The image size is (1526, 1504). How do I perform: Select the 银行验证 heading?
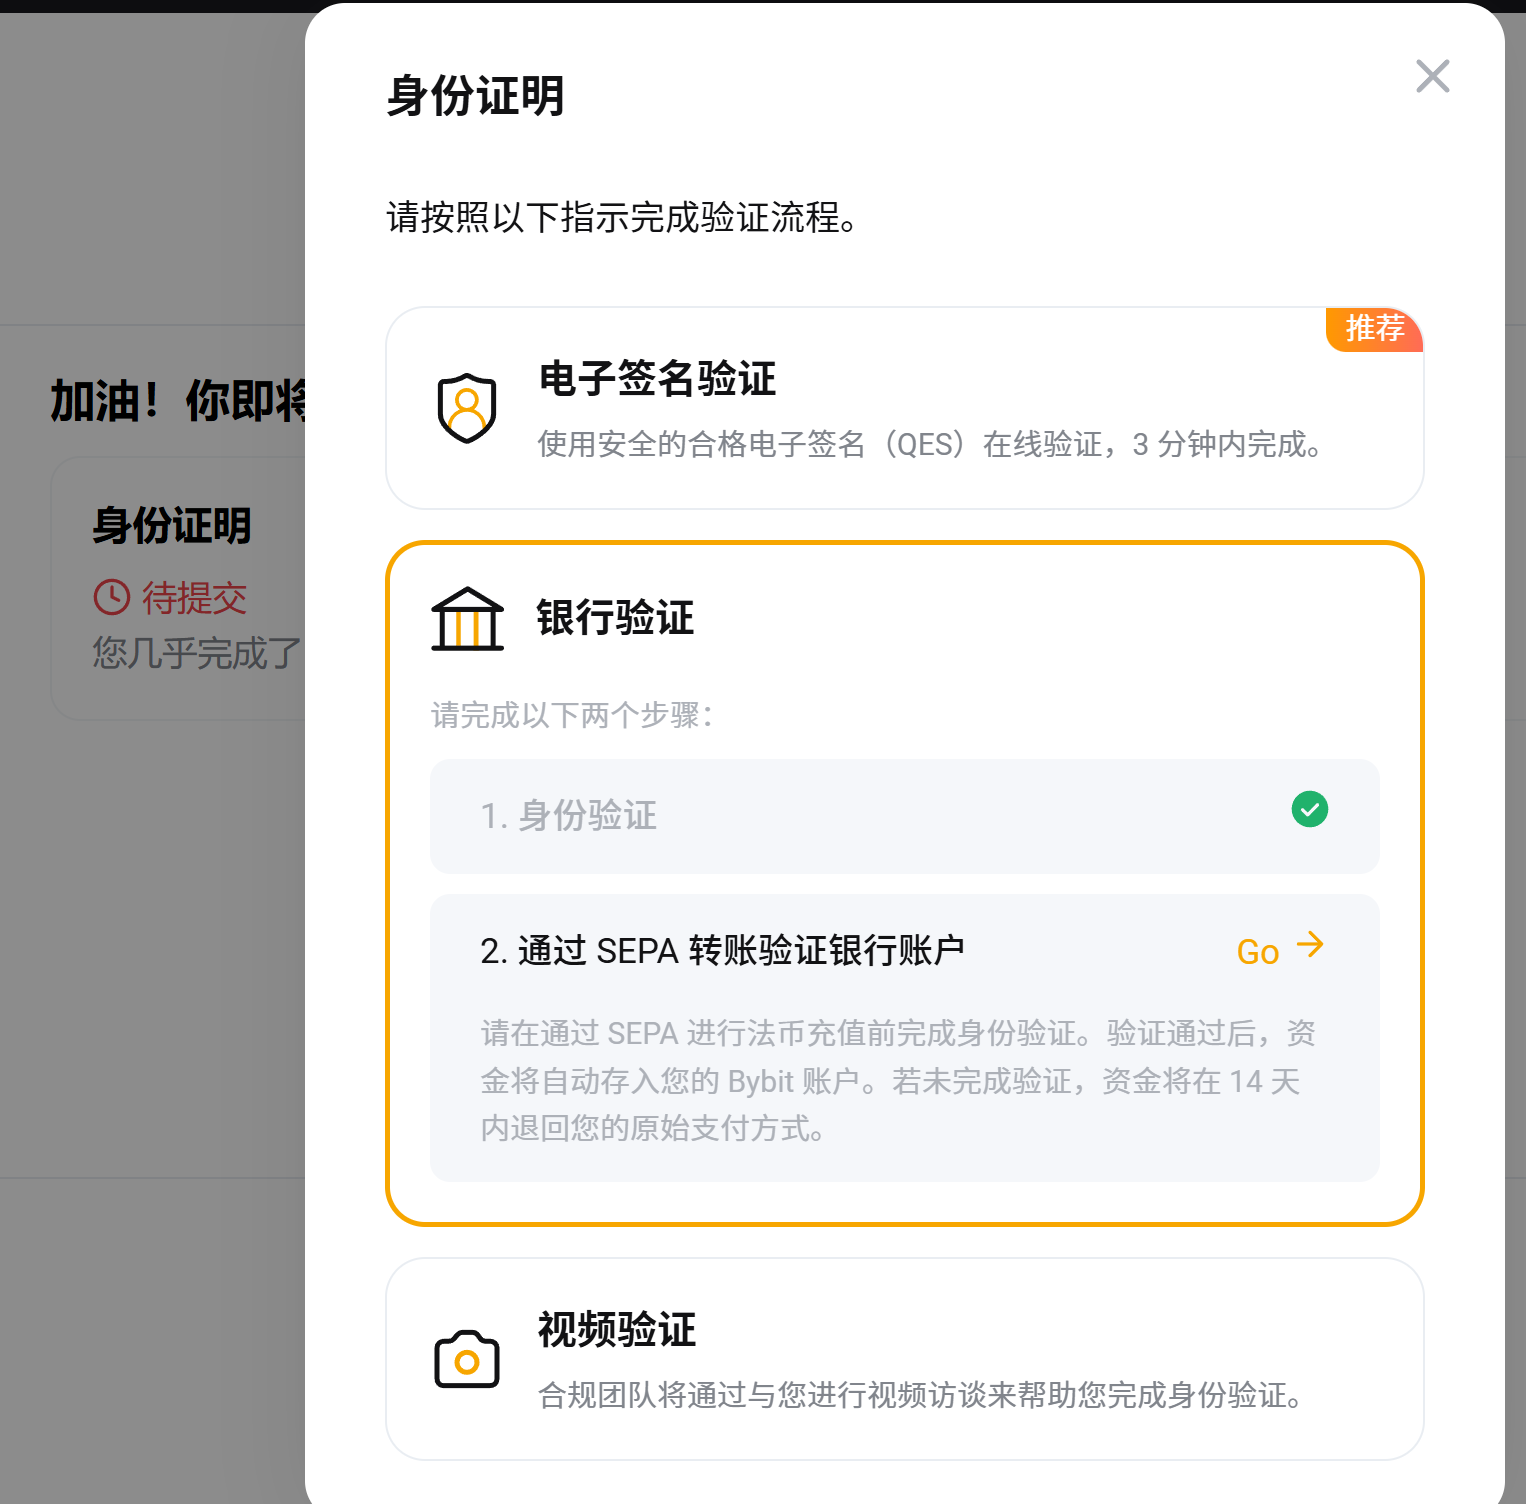pyautogui.click(x=615, y=618)
